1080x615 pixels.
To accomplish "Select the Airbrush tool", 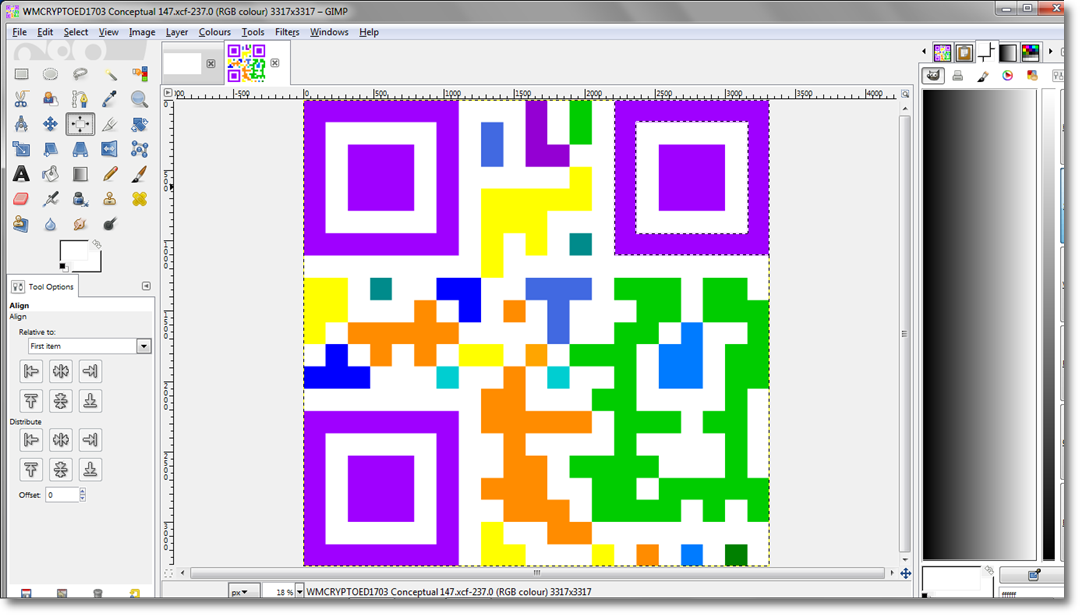I will (50, 199).
